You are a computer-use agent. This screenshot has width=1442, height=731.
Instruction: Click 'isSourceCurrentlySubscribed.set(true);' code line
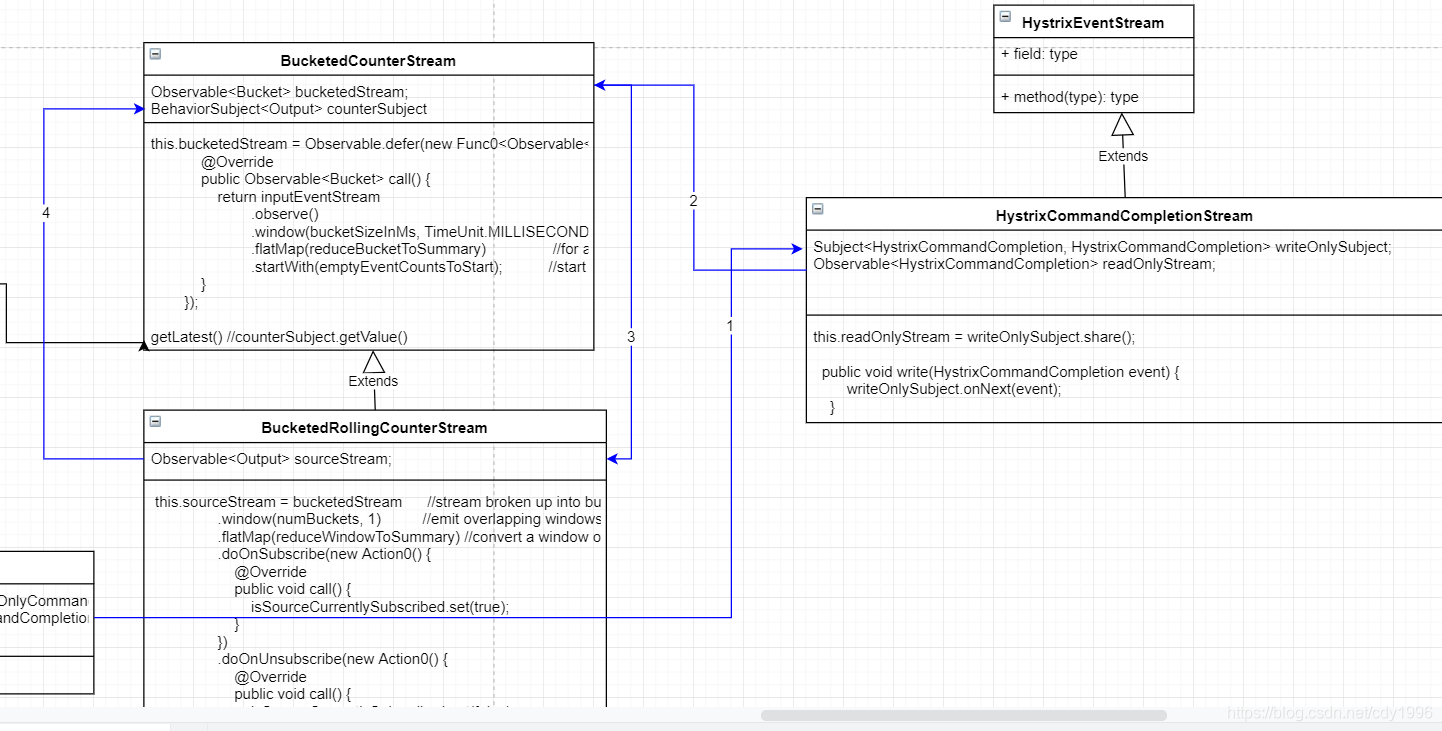coord(380,607)
